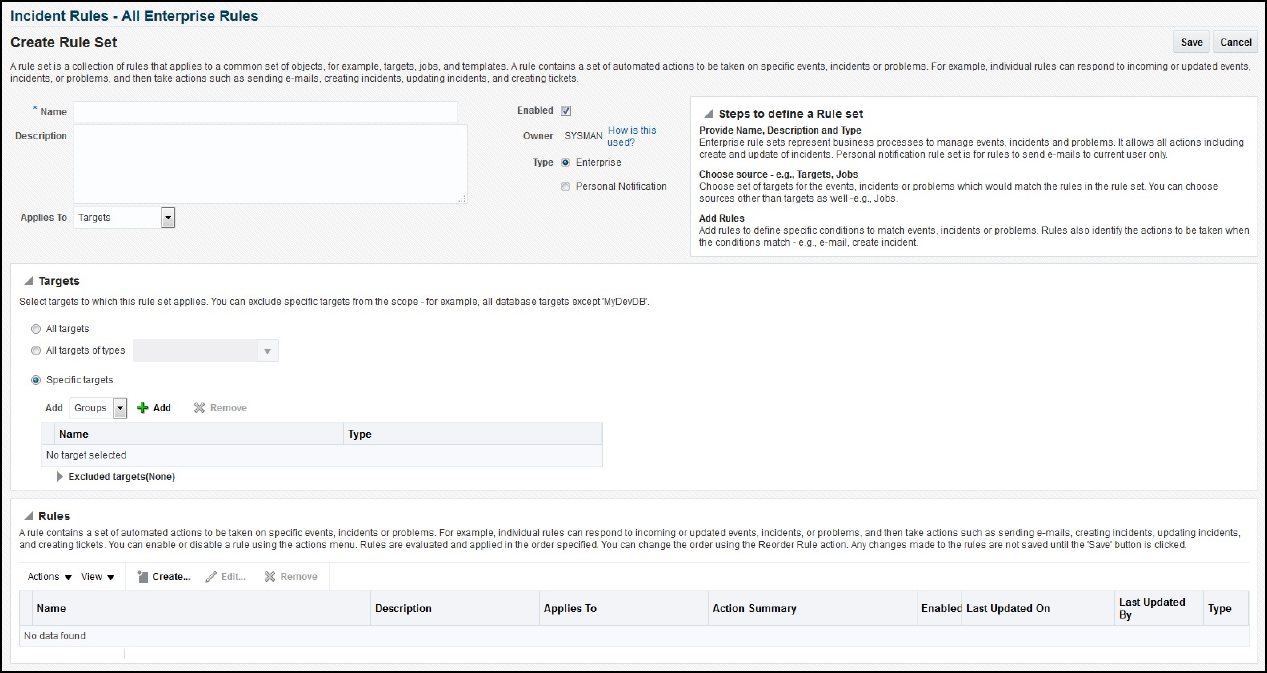
Task: Click in the Name input field
Action: pos(265,112)
